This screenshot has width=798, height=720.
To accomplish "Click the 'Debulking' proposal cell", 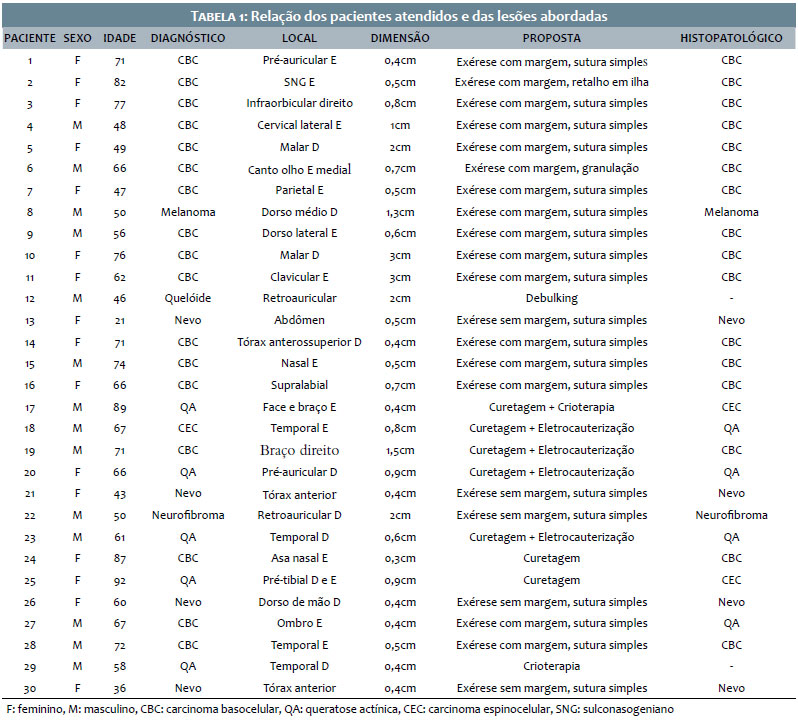I will point(552,299).
